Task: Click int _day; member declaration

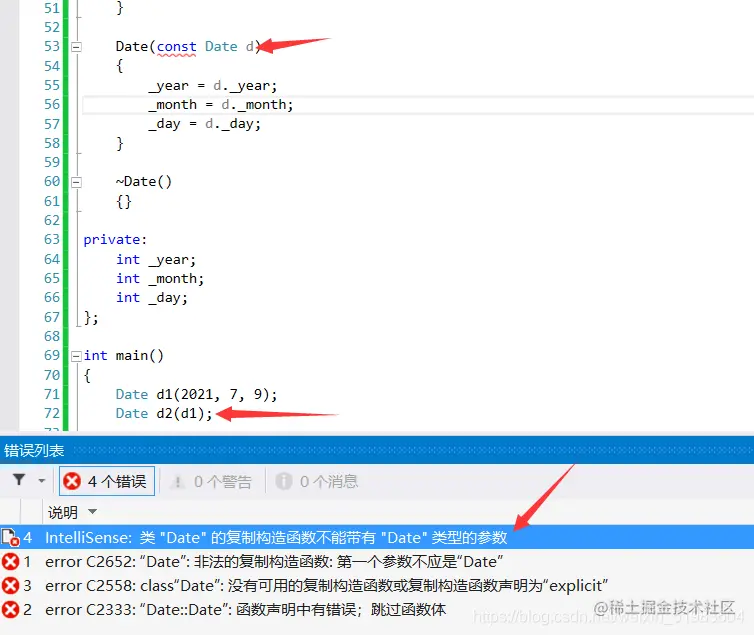Action: coord(152,298)
